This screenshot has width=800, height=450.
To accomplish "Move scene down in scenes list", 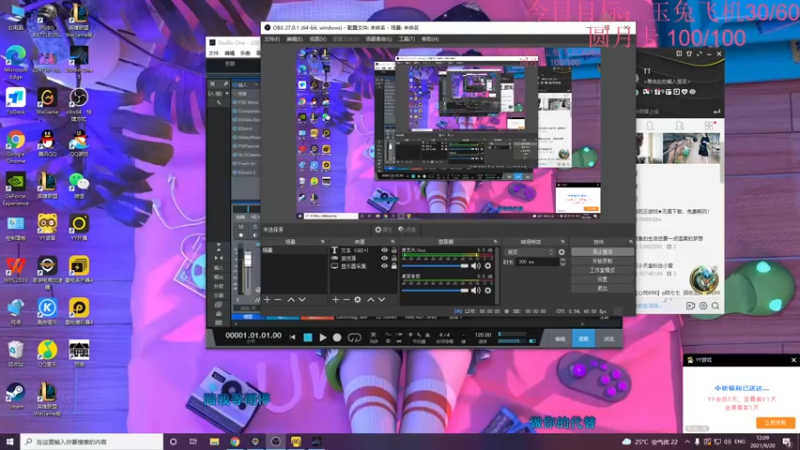I will [x=302, y=299].
